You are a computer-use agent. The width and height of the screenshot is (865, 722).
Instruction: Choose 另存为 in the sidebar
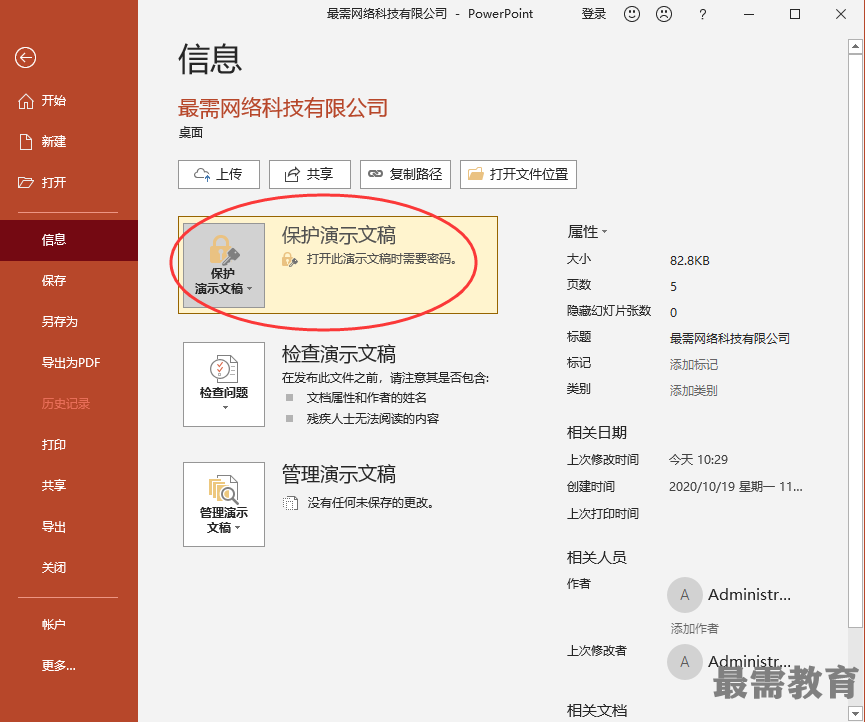point(69,322)
